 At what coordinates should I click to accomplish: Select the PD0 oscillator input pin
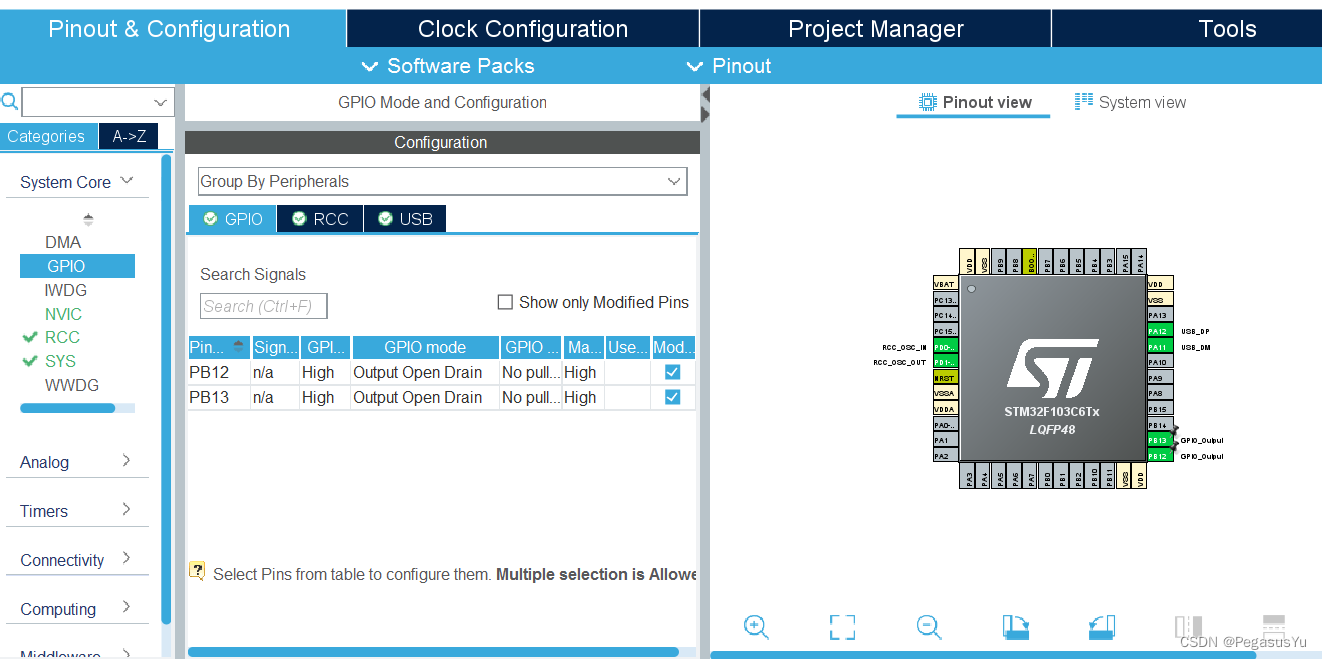point(946,346)
